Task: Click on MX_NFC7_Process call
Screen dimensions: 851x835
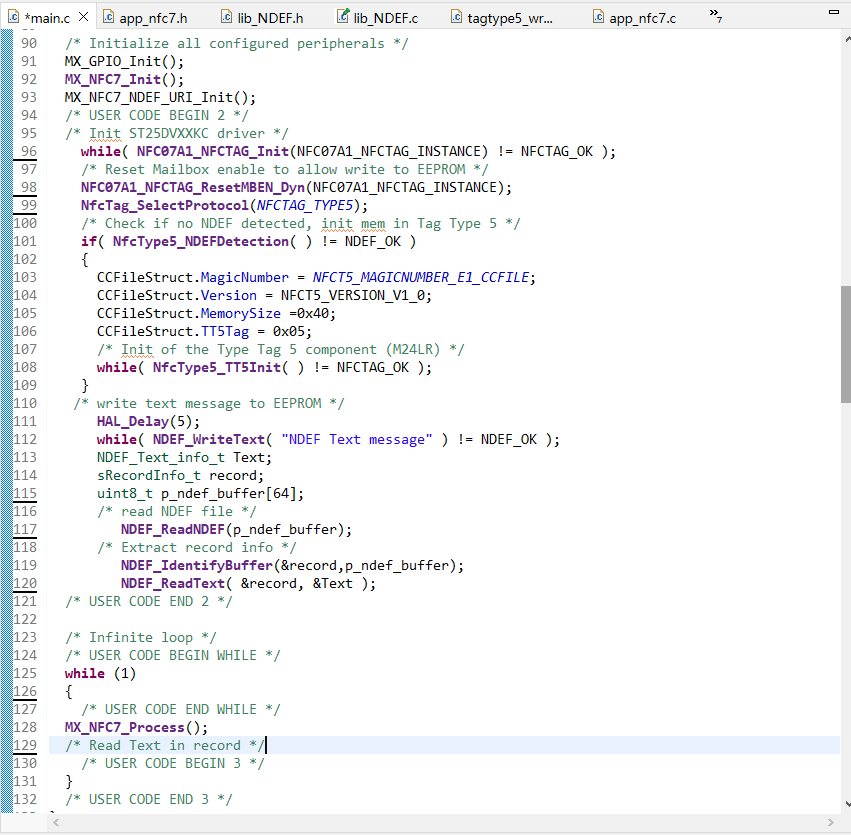Action: [x=124, y=728]
